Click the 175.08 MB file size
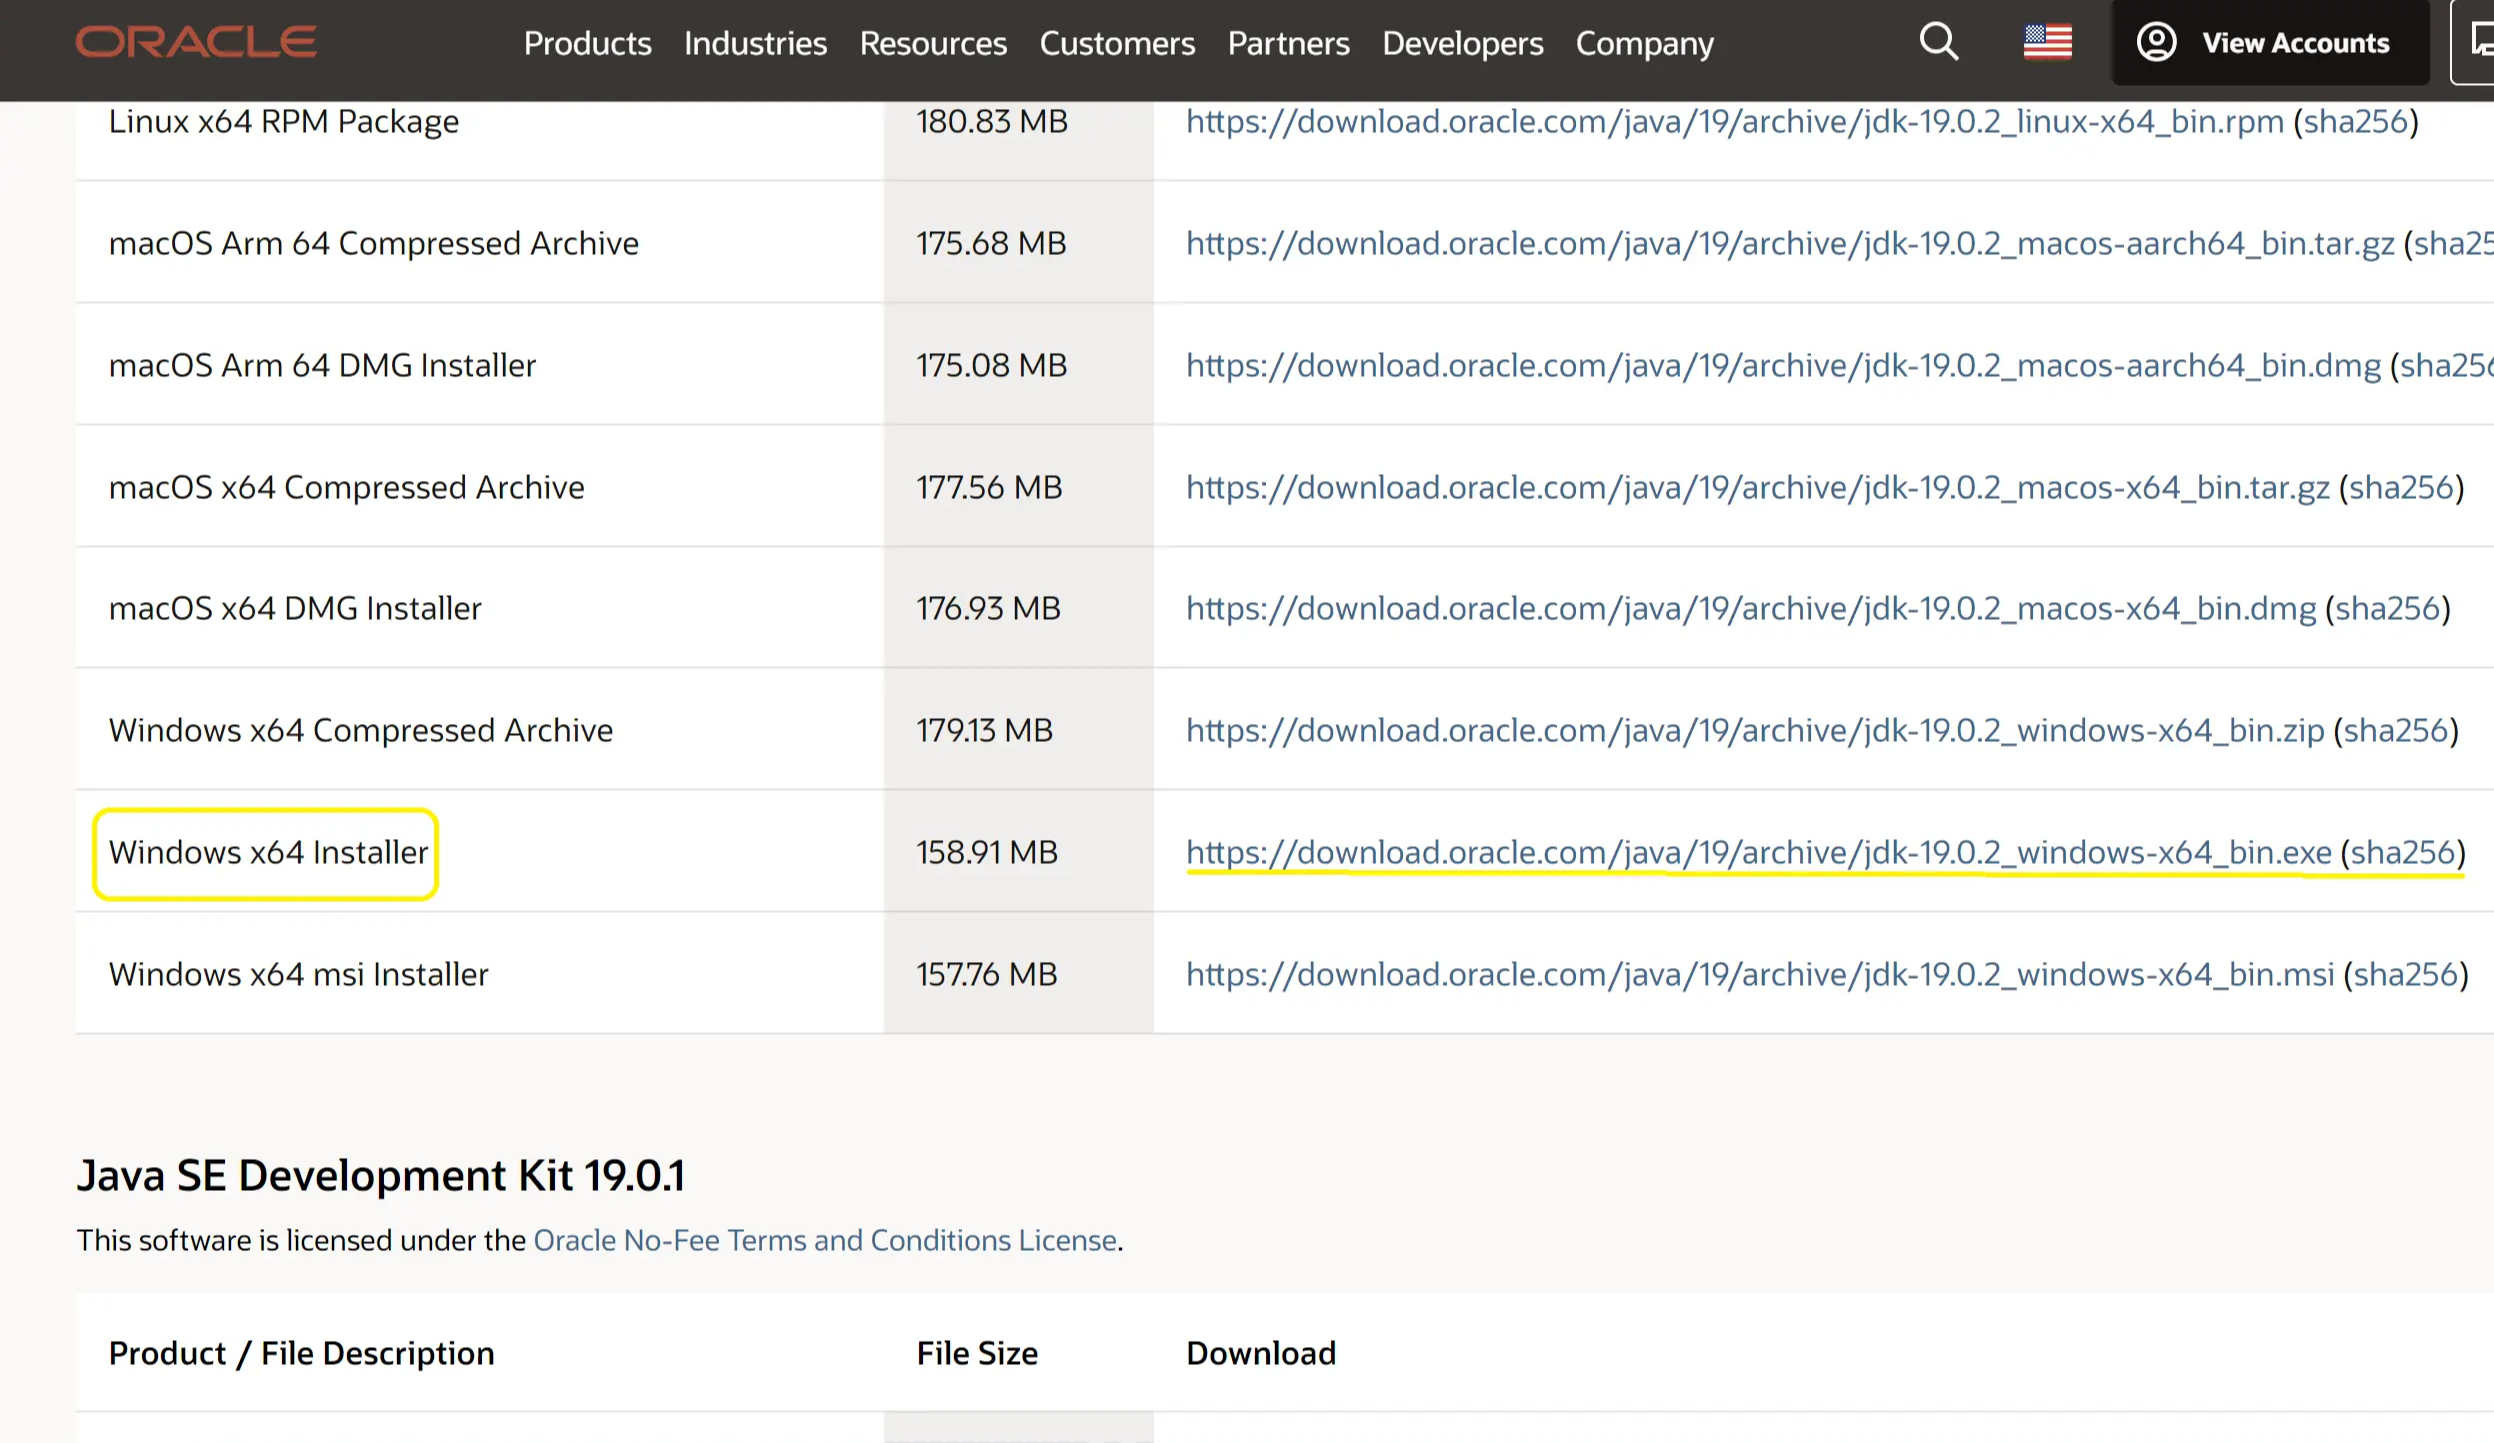Image resolution: width=2494 pixels, height=1443 pixels. pos(992,365)
